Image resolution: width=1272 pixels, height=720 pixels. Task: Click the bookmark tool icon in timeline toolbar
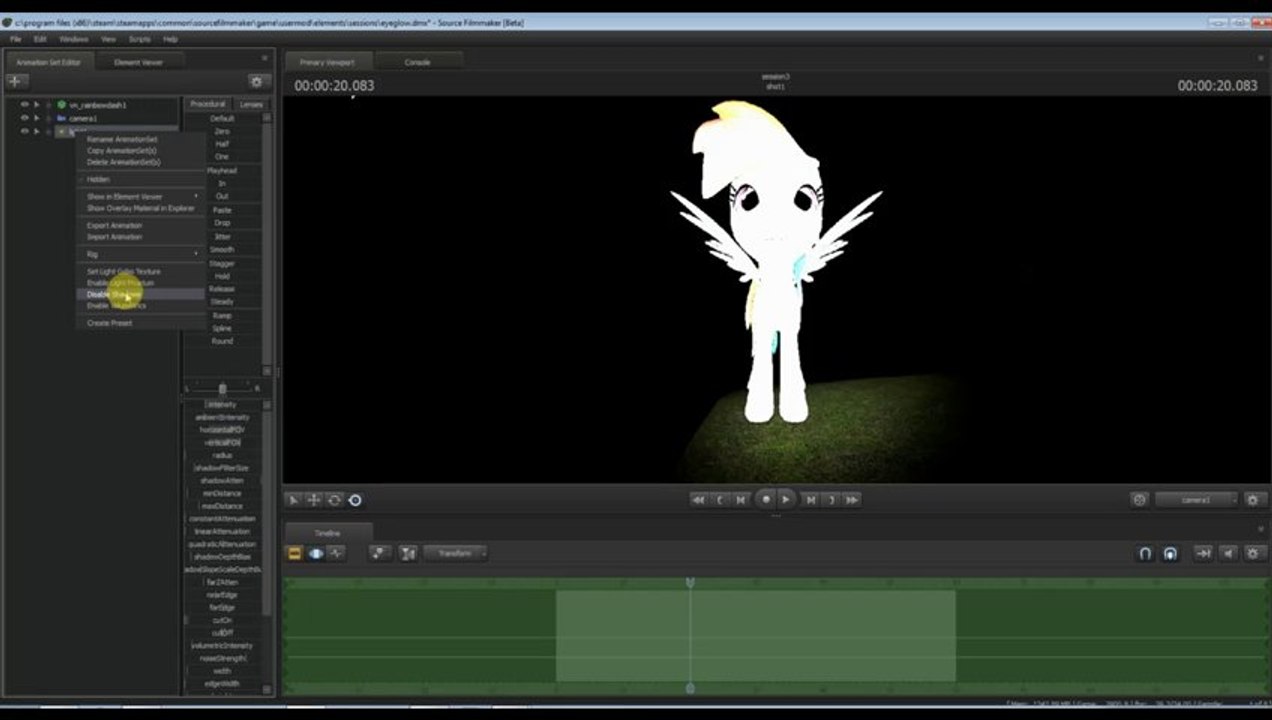click(x=379, y=553)
